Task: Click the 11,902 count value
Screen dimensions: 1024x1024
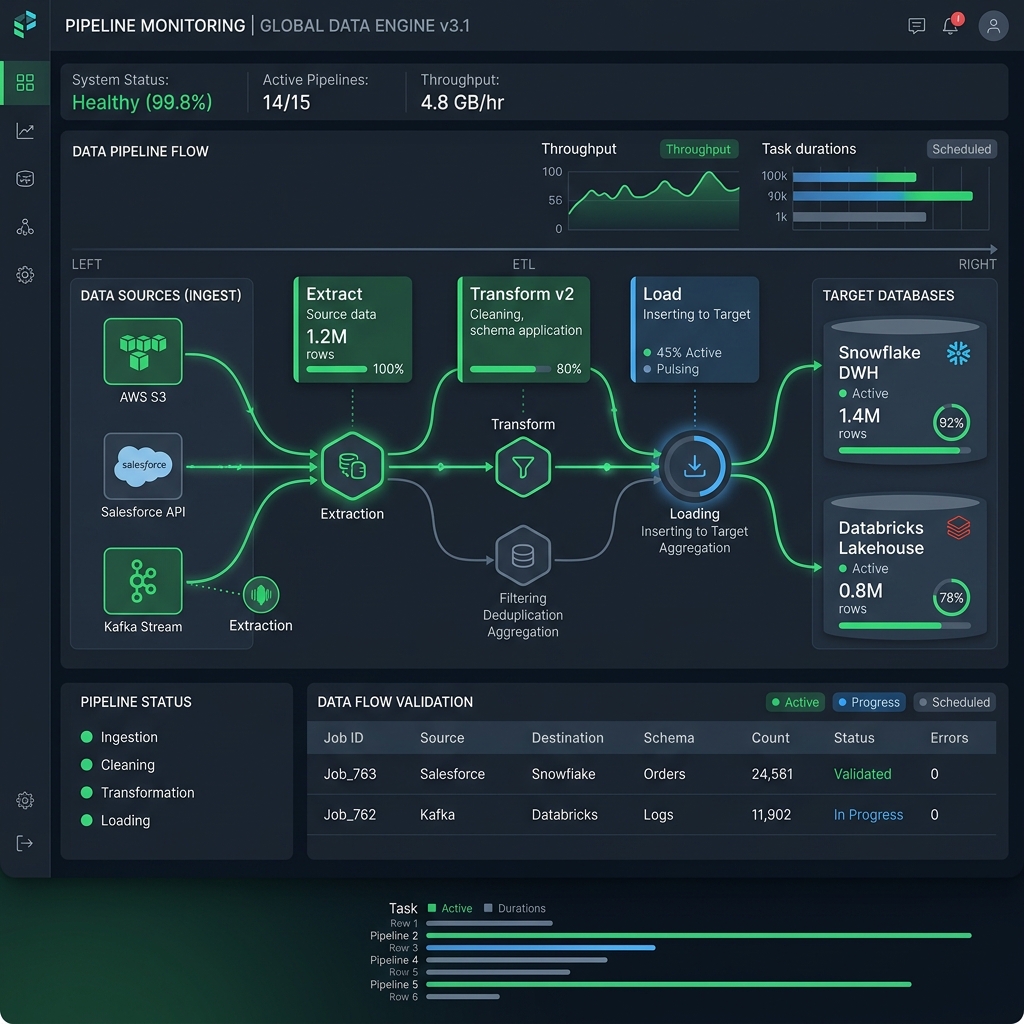Action: [771, 814]
